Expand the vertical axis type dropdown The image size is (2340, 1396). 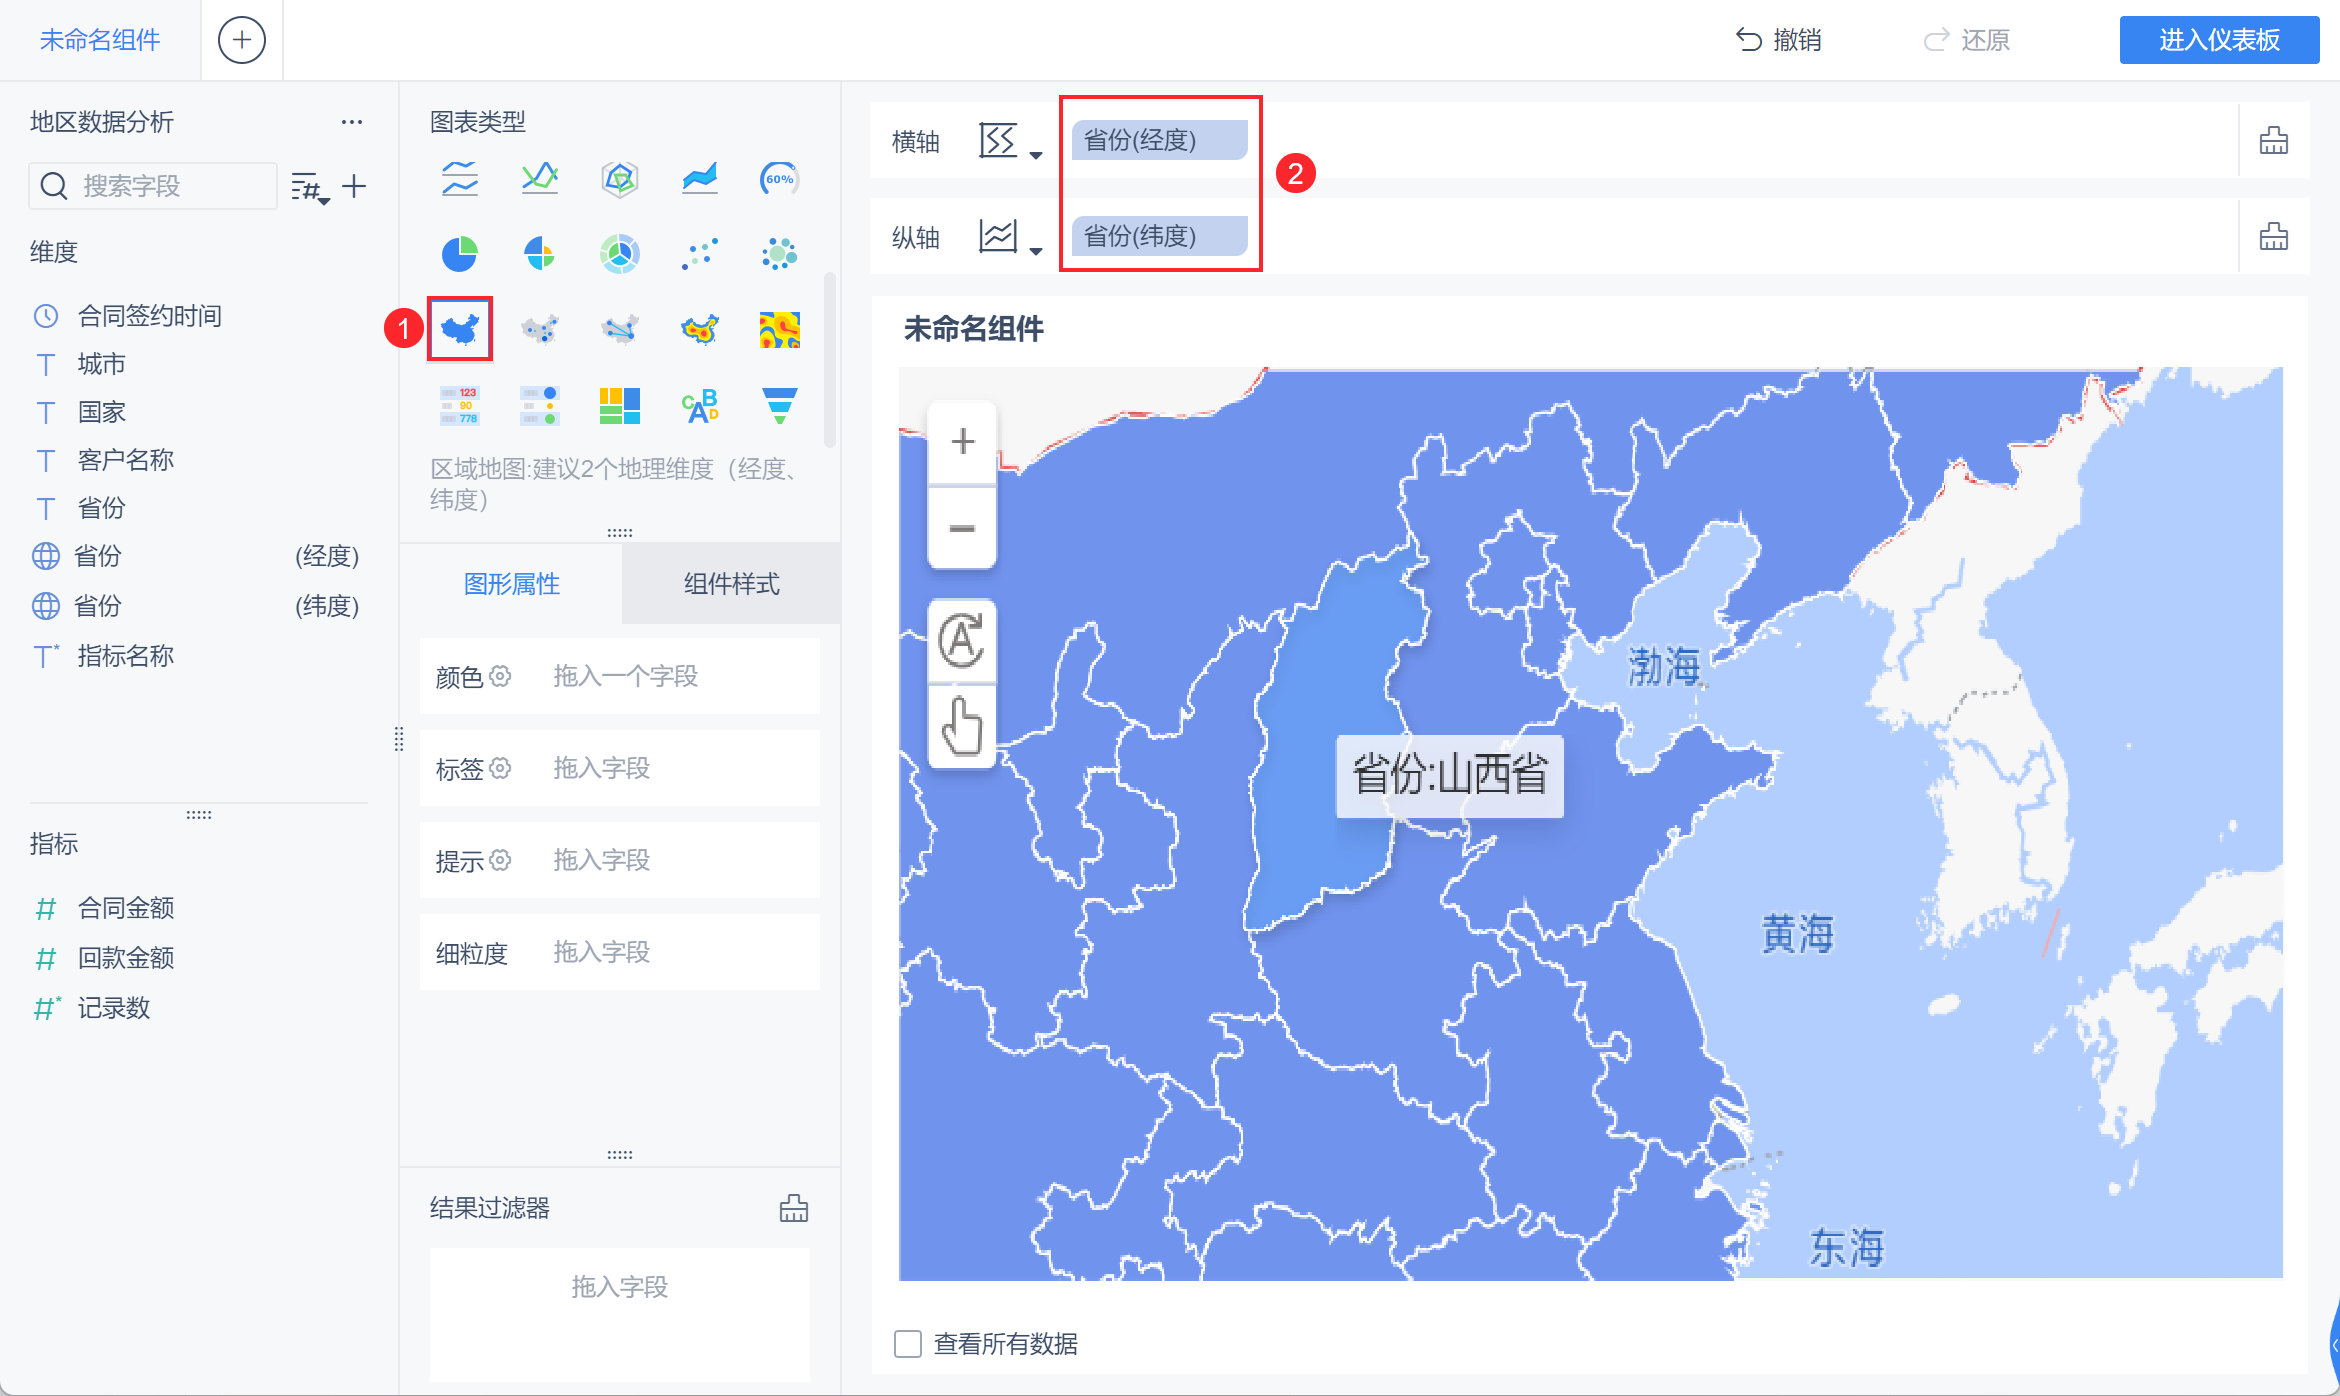coord(1010,238)
